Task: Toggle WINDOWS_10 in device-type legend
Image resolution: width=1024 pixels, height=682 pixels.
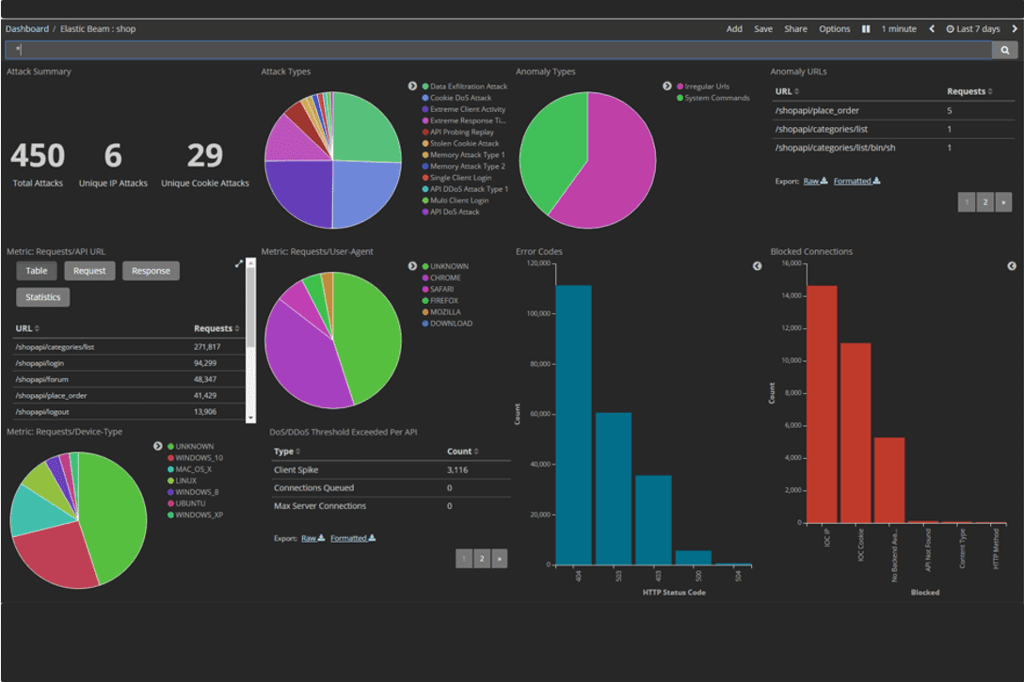Action: (199, 458)
